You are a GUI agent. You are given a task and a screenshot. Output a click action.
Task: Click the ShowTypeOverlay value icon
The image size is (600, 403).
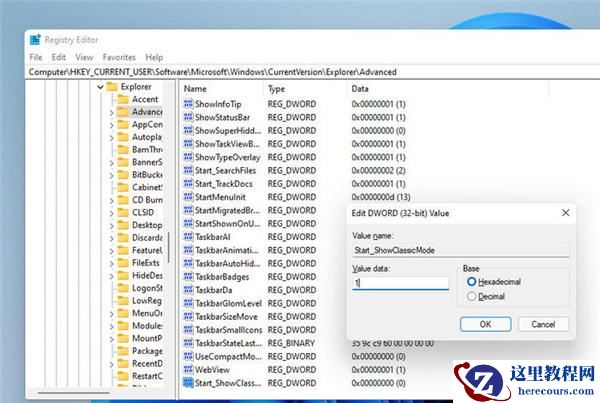point(188,157)
